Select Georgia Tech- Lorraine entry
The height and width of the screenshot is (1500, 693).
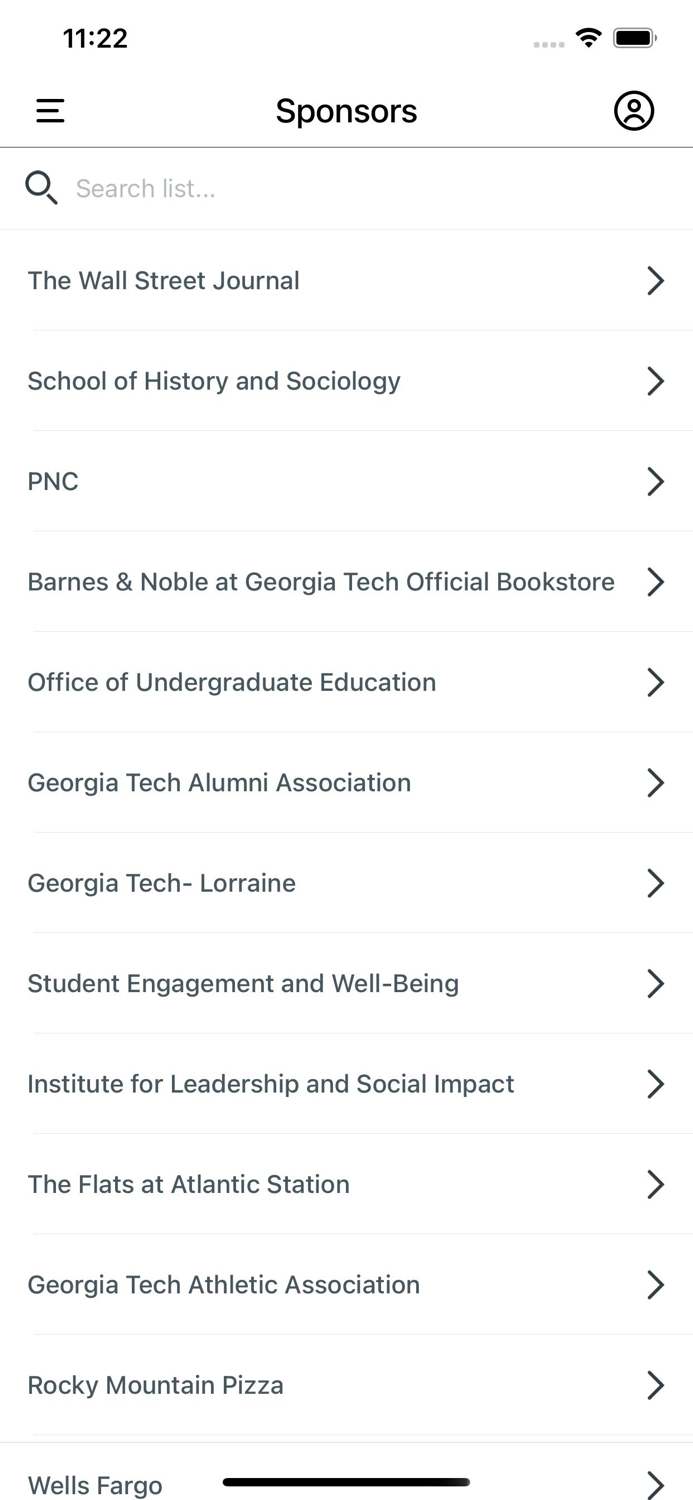[162, 883]
